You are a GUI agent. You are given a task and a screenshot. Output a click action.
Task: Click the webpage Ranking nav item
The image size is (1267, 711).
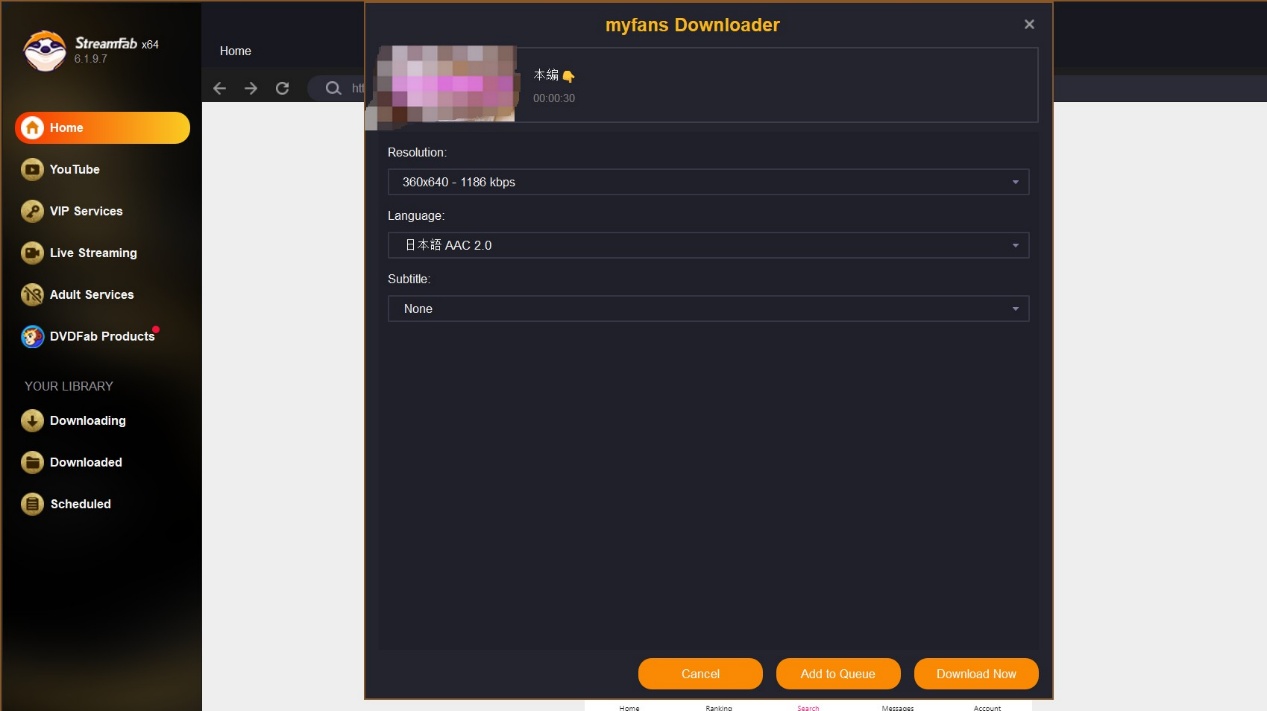point(719,707)
